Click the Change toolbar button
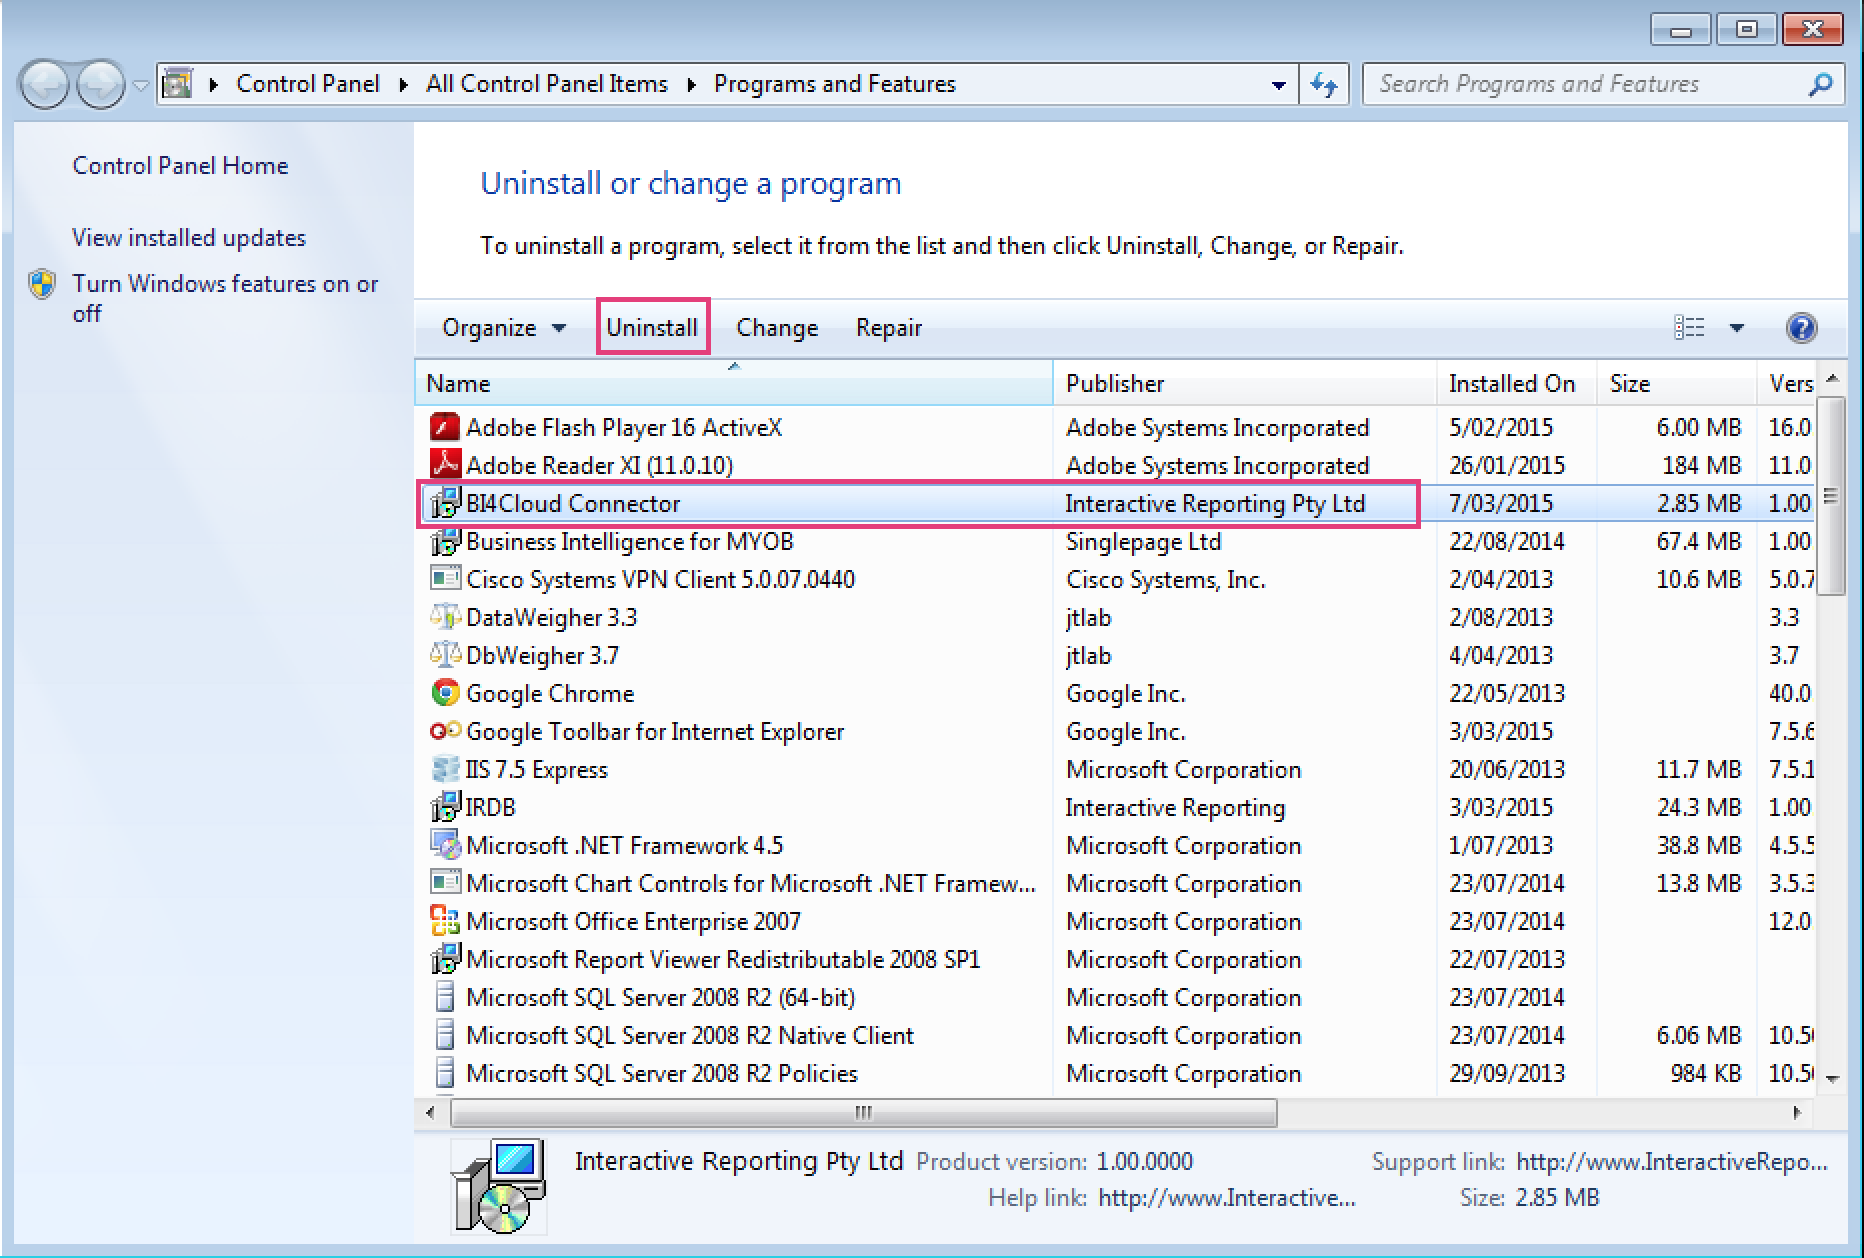The width and height of the screenshot is (1864, 1258). tap(777, 328)
